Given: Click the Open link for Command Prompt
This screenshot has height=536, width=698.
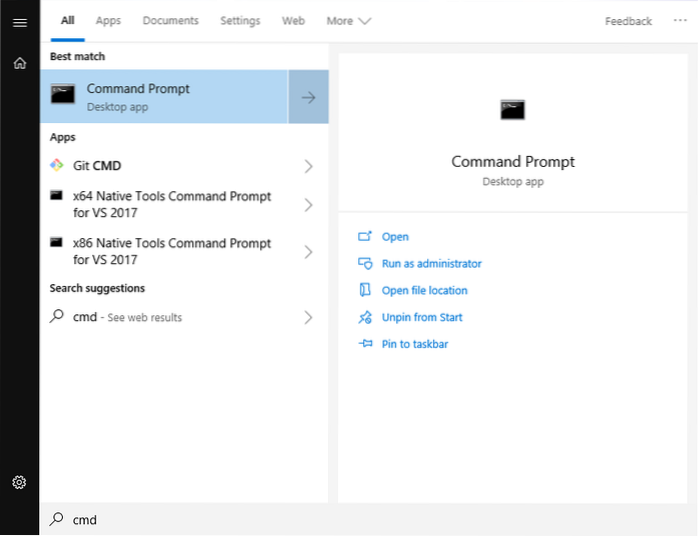Looking at the screenshot, I should click(395, 237).
